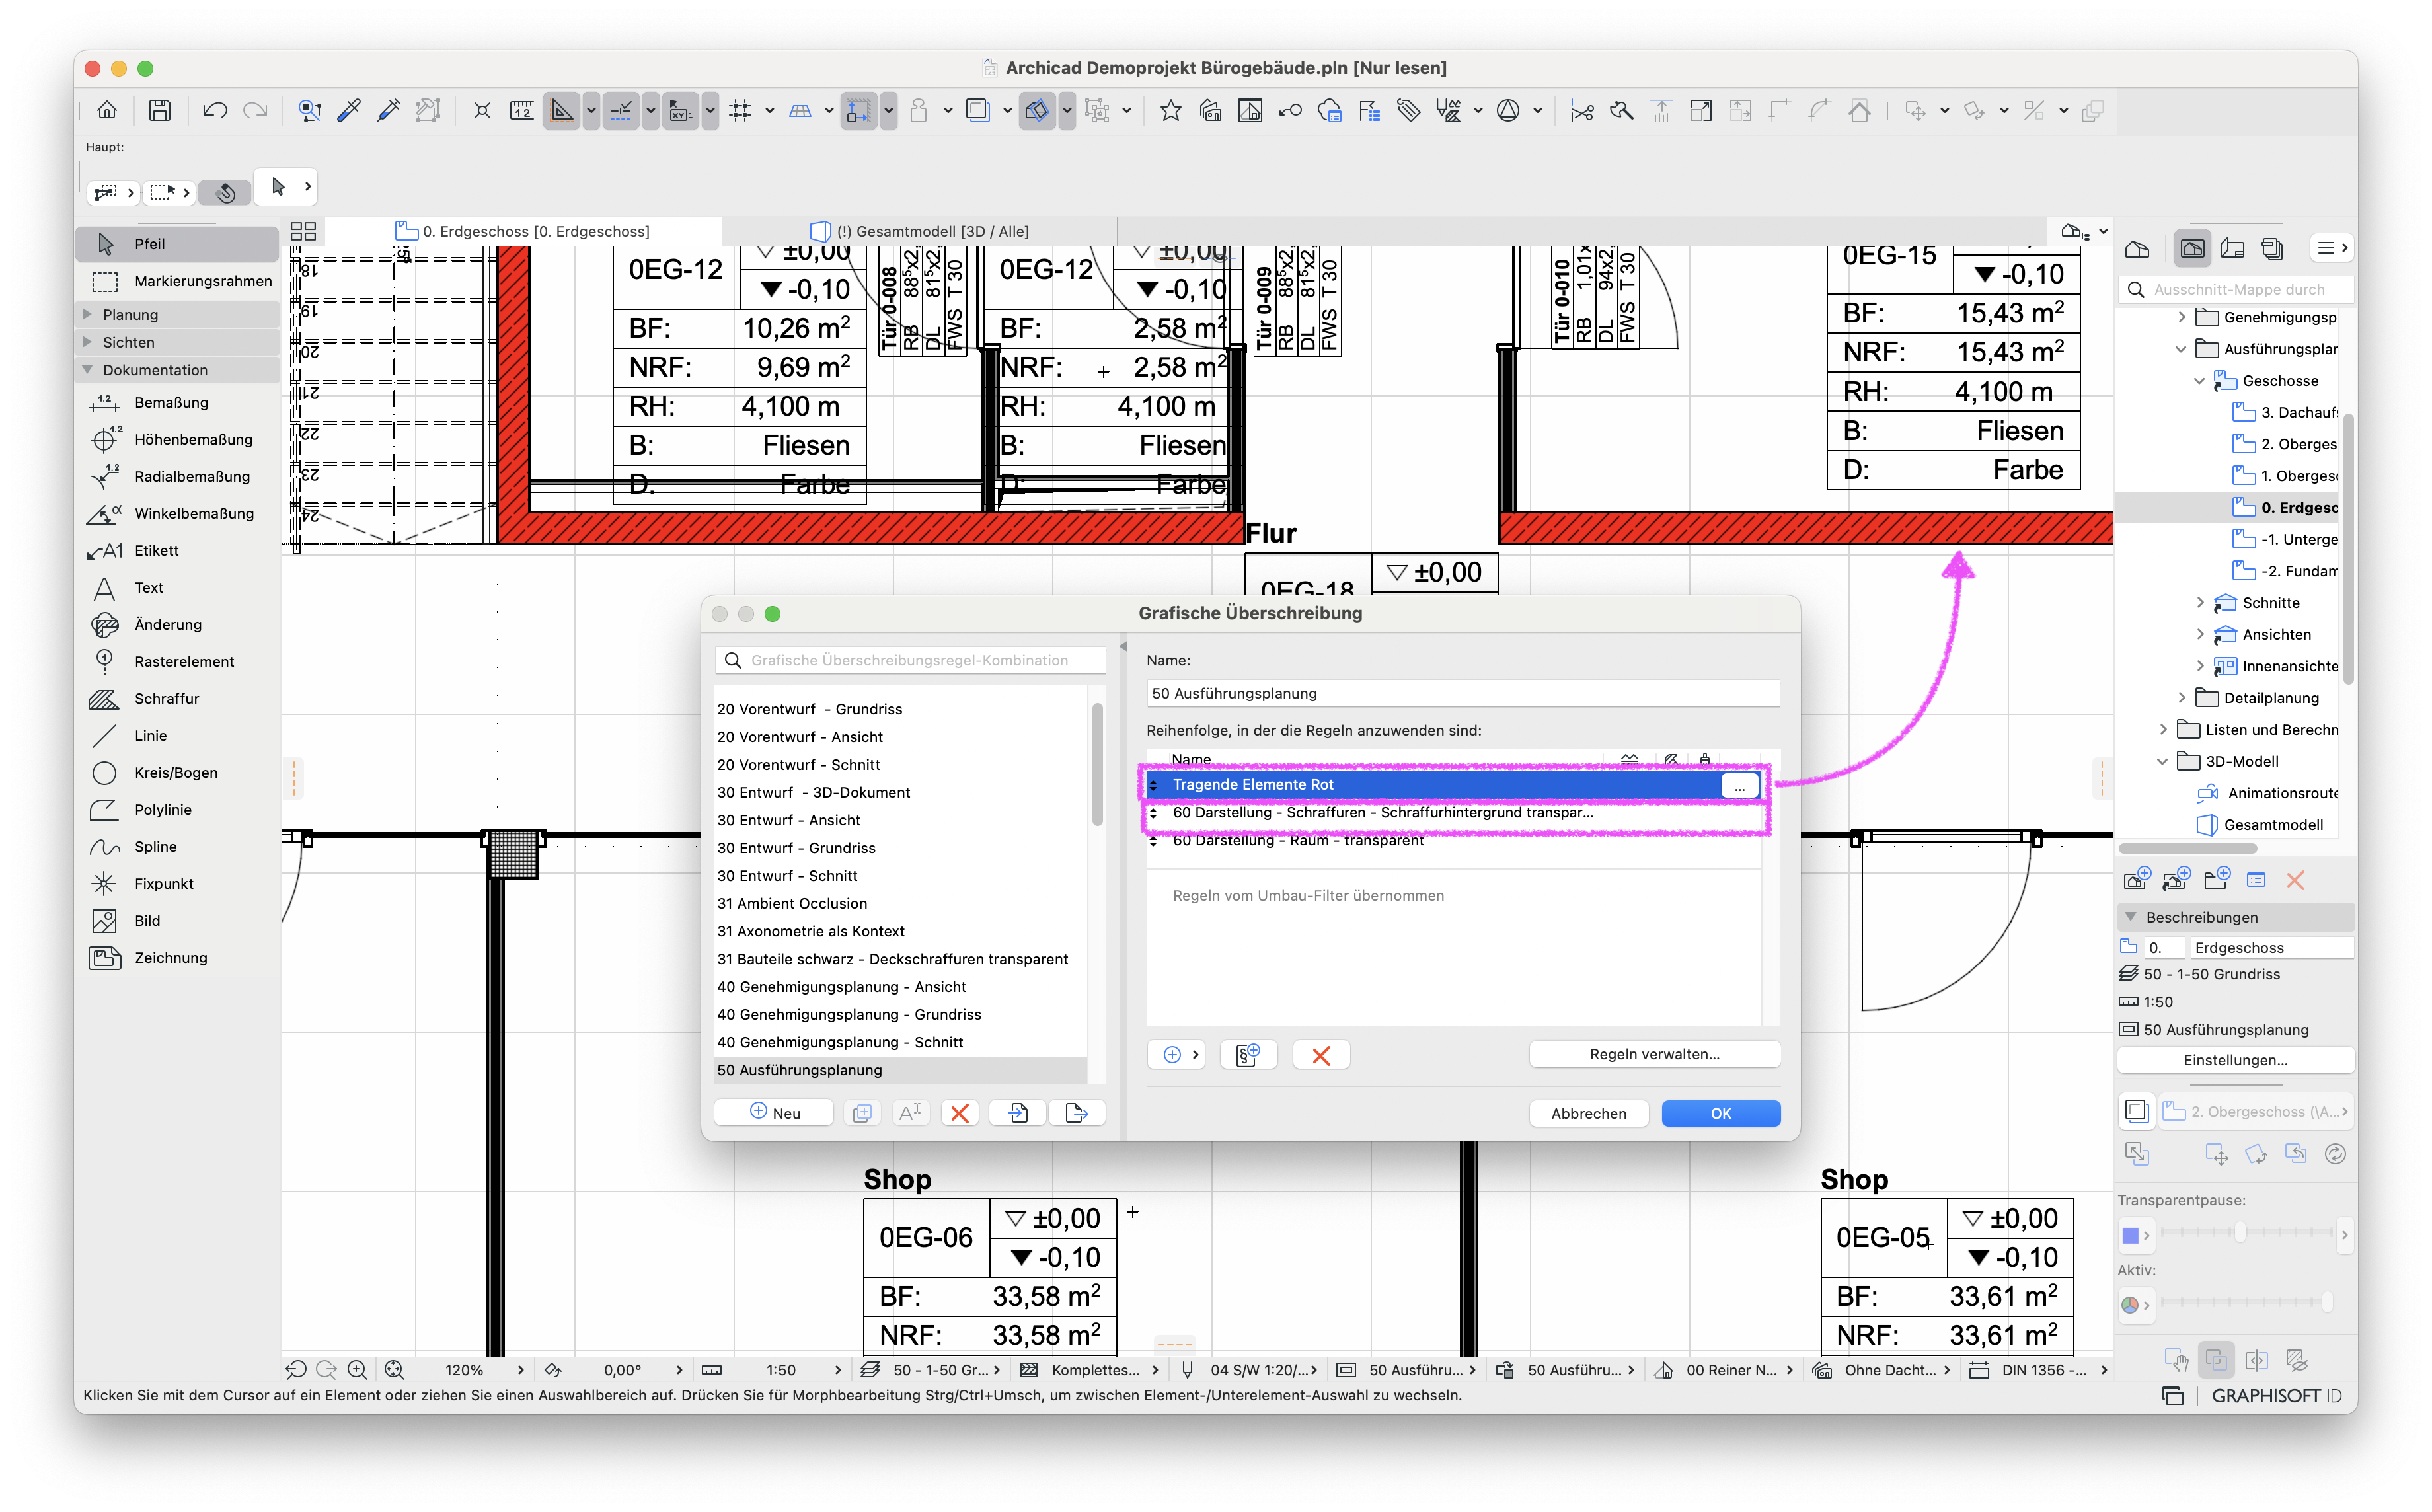Toggle the grid snap toolbar icon
This screenshot has width=2432, height=1512.
[x=740, y=110]
